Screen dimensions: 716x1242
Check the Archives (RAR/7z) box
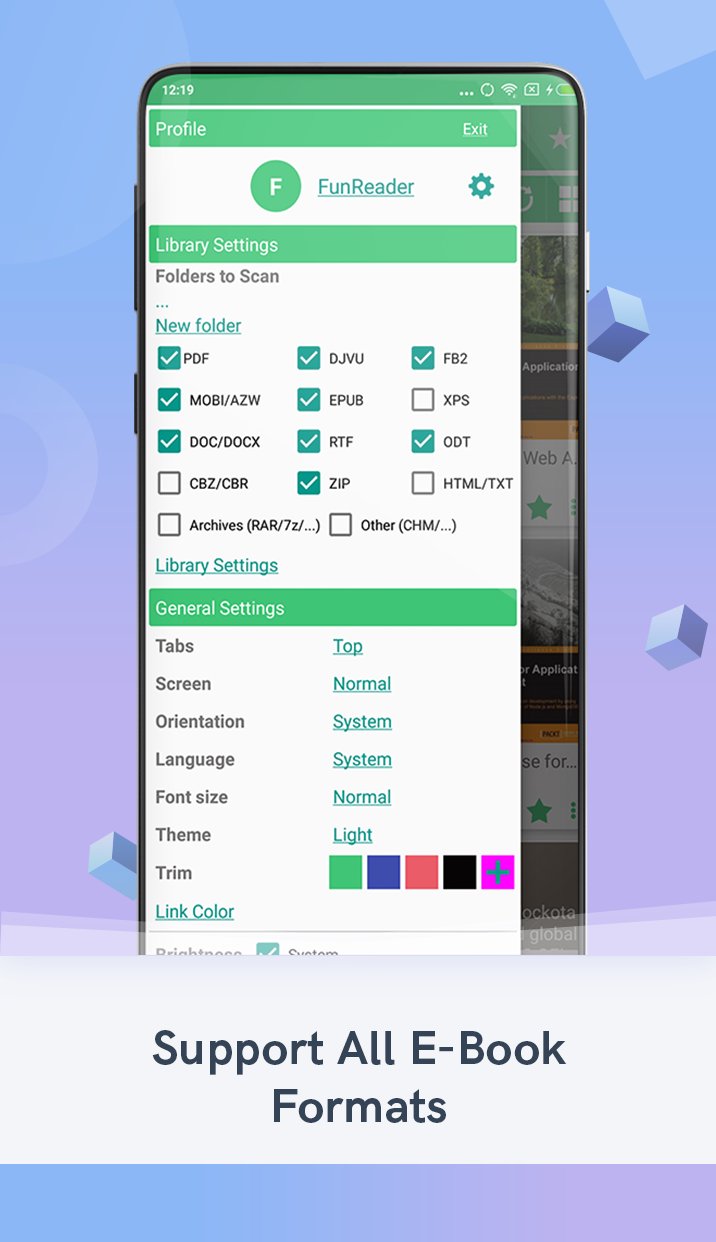click(170, 525)
